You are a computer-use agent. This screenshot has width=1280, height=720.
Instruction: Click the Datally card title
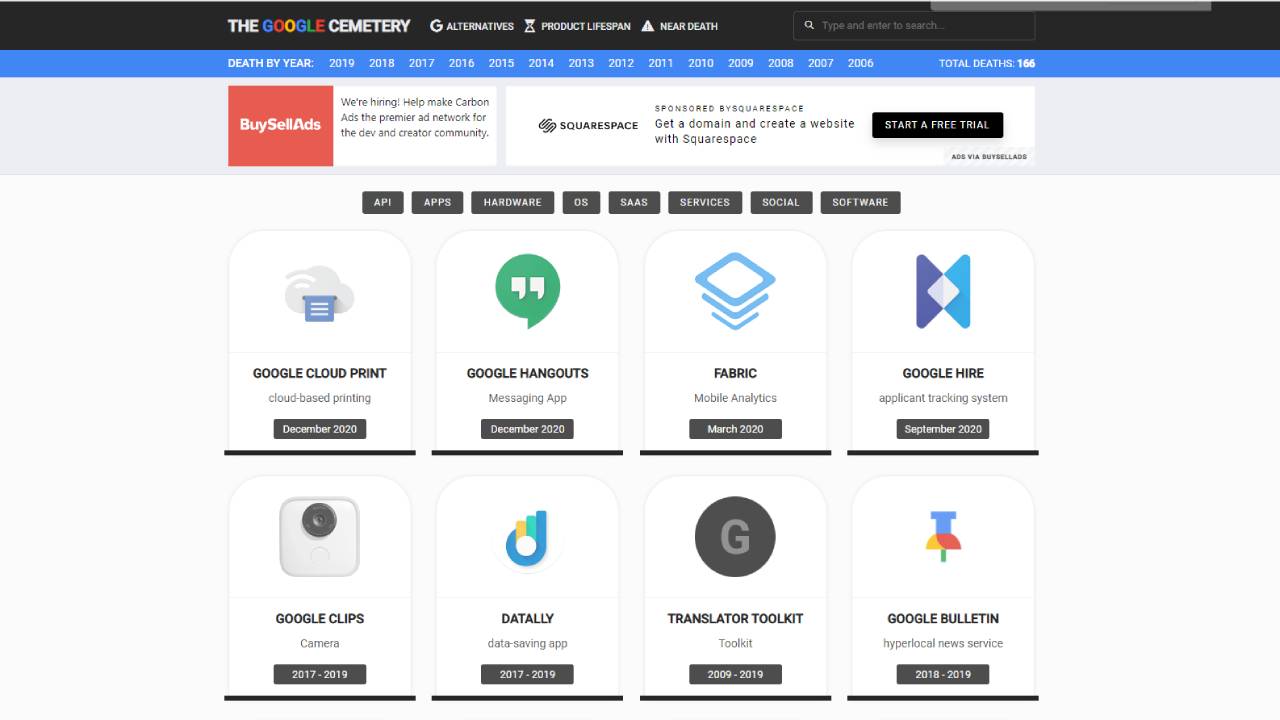pyautogui.click(x=528, y=618)
